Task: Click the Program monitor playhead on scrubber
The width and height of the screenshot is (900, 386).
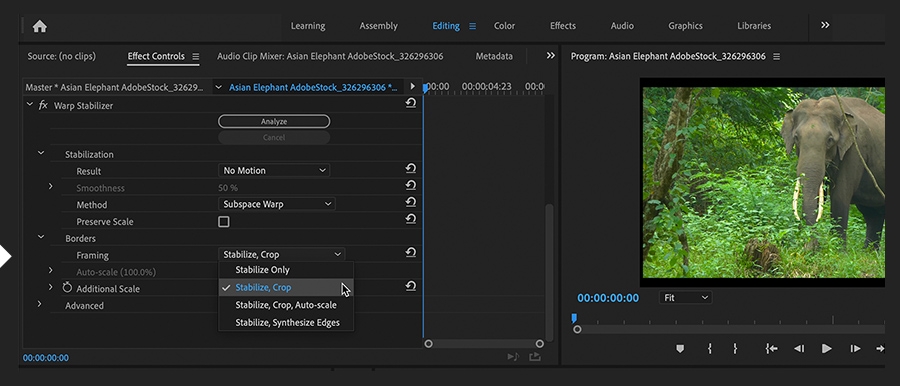Action: tap(573, 319)
